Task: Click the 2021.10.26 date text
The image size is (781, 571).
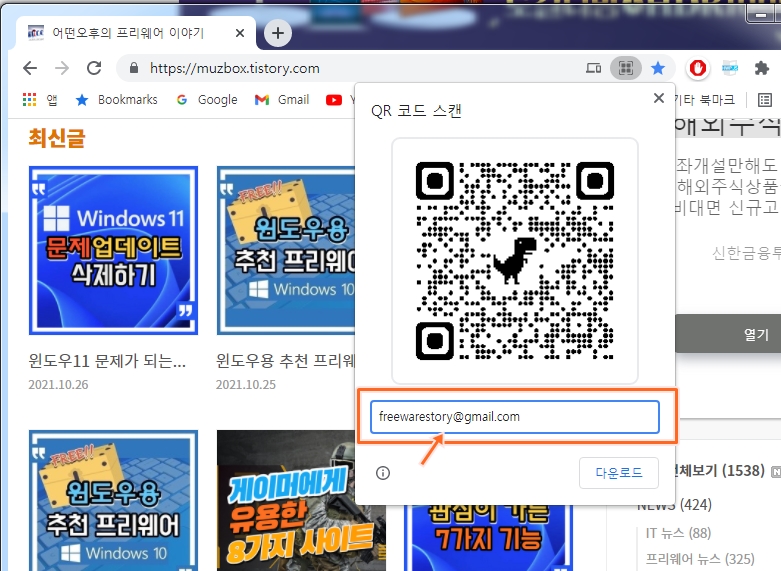Action: click(x=58, y=385)
